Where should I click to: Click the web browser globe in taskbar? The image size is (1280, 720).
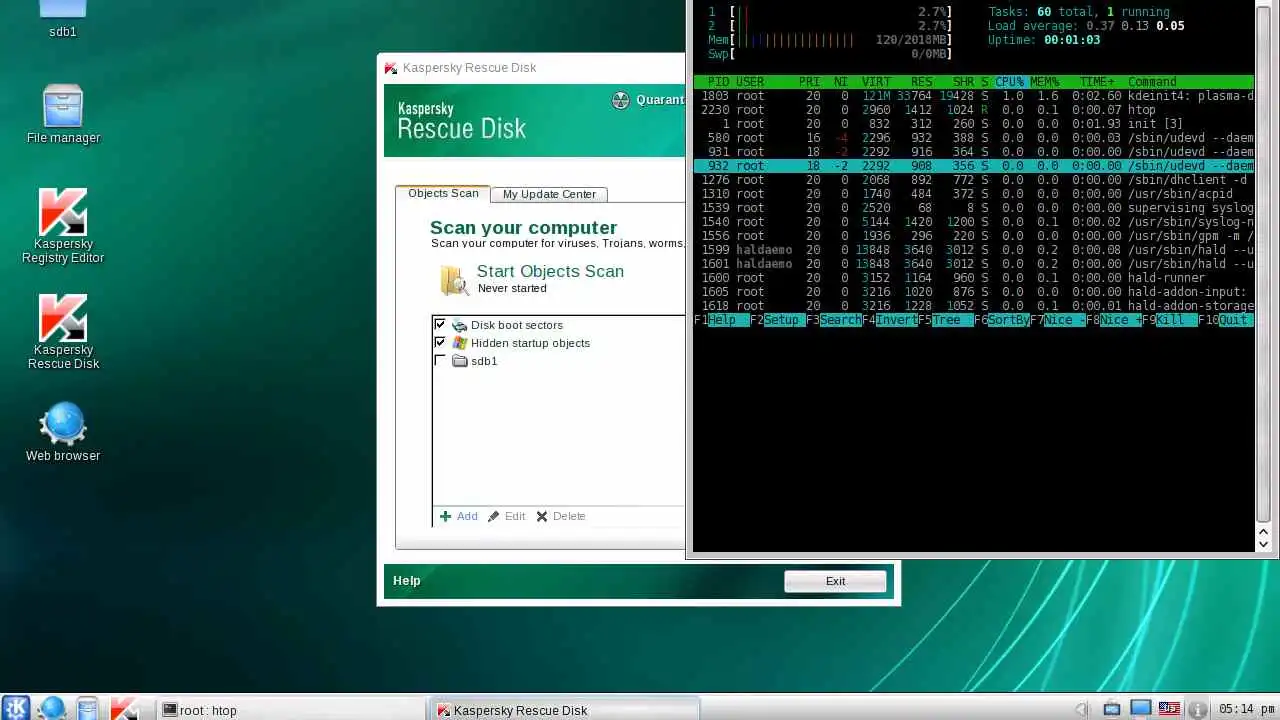(52, 709)
